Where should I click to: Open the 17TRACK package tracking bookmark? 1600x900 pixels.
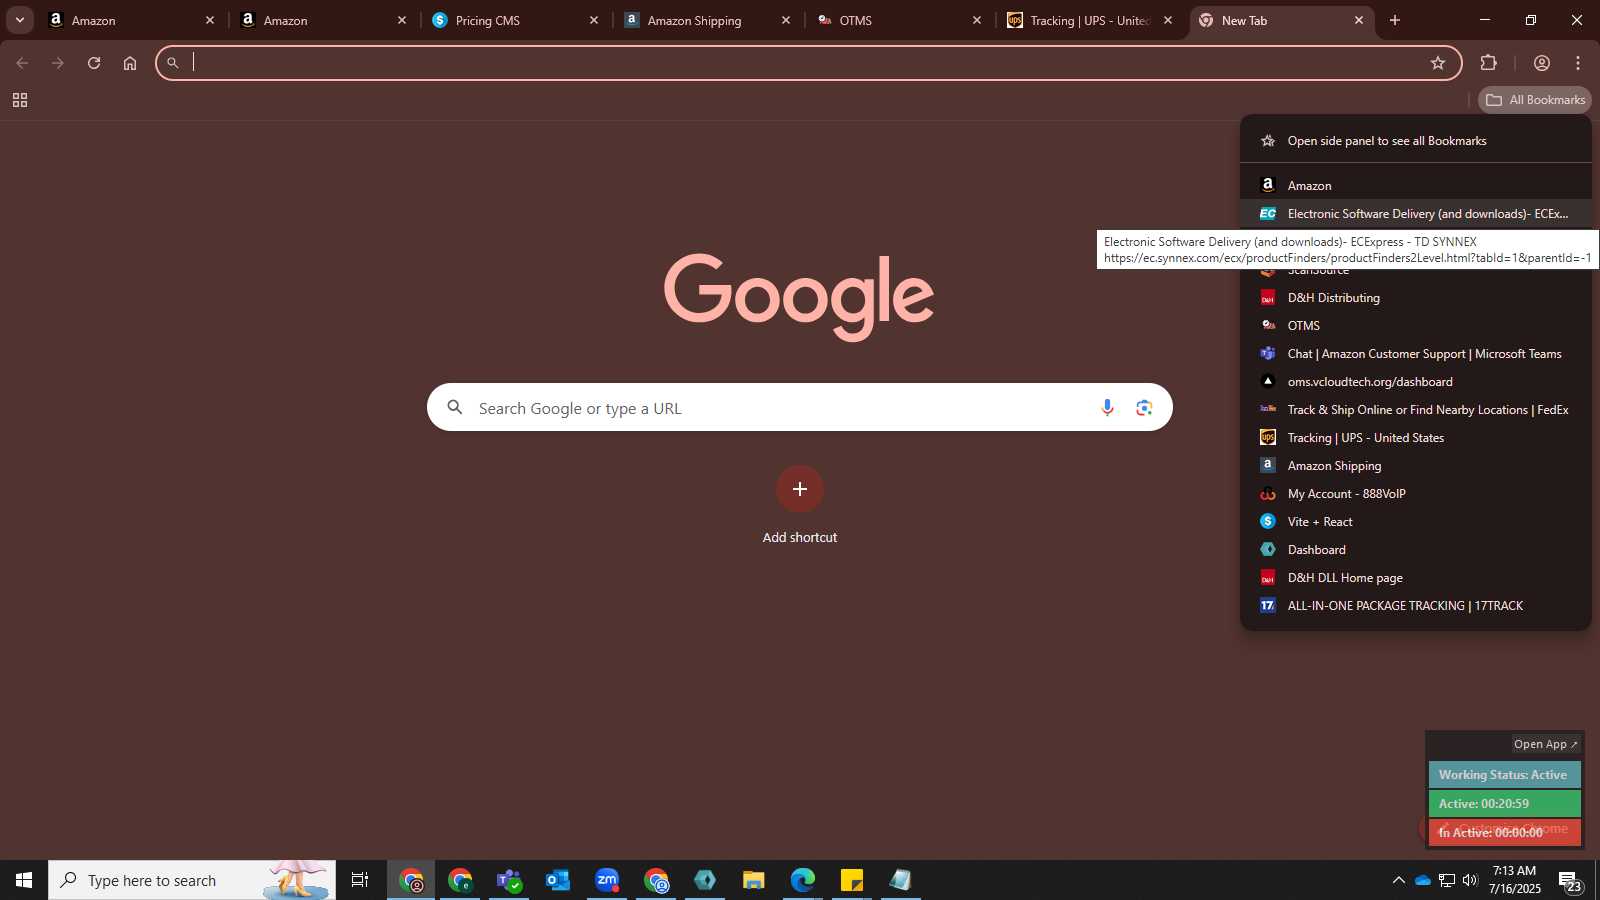click(1415, 606)
